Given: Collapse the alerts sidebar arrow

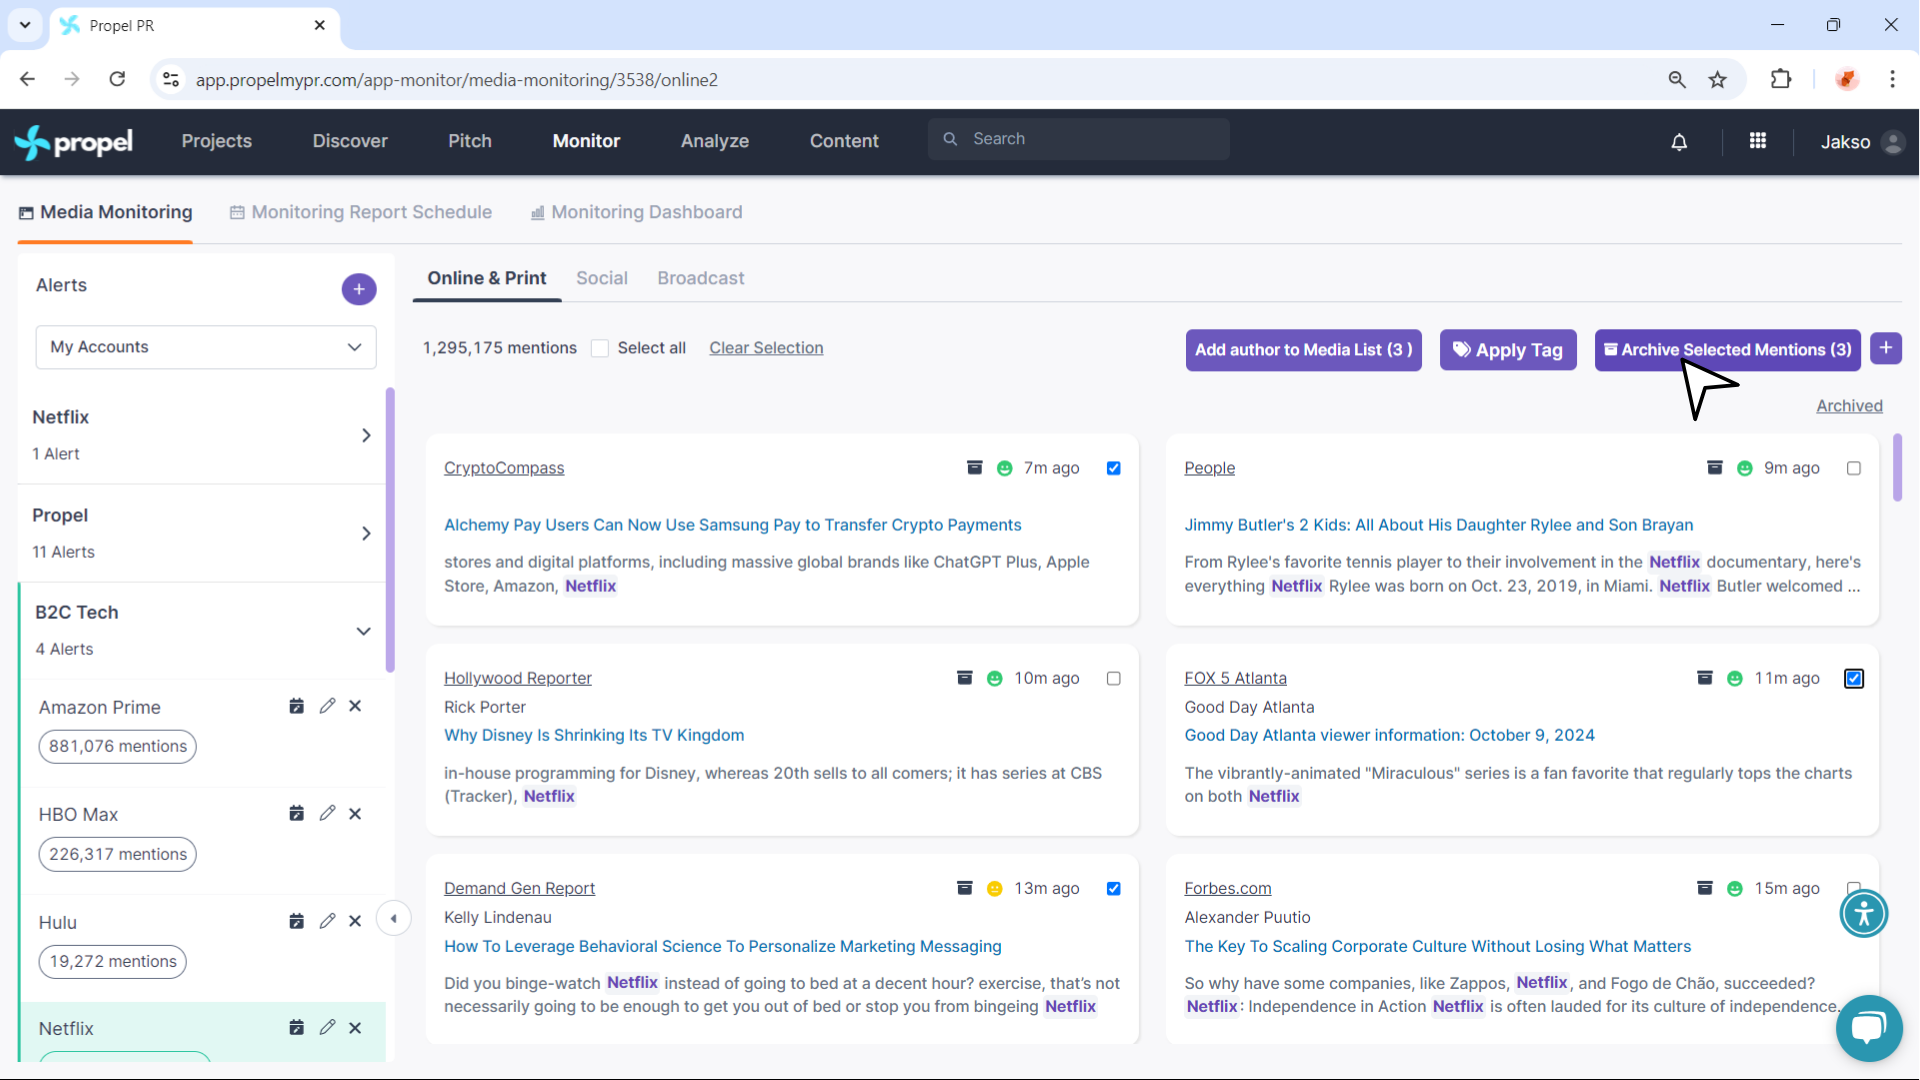Looking at the screenshot, I should click(393, 918).
